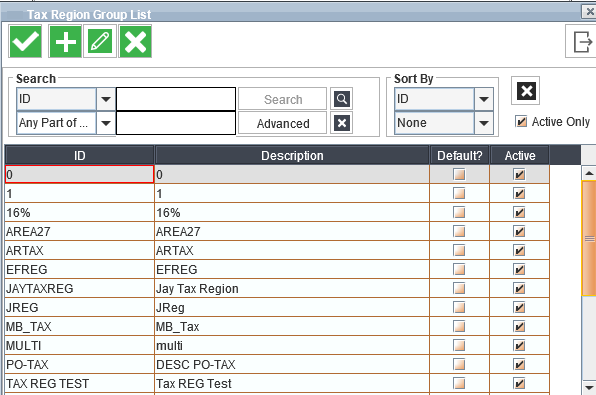The image size is (596, 395).
Task: Open the Any Part of match dropdown
Action: click(x=106, y=123)
